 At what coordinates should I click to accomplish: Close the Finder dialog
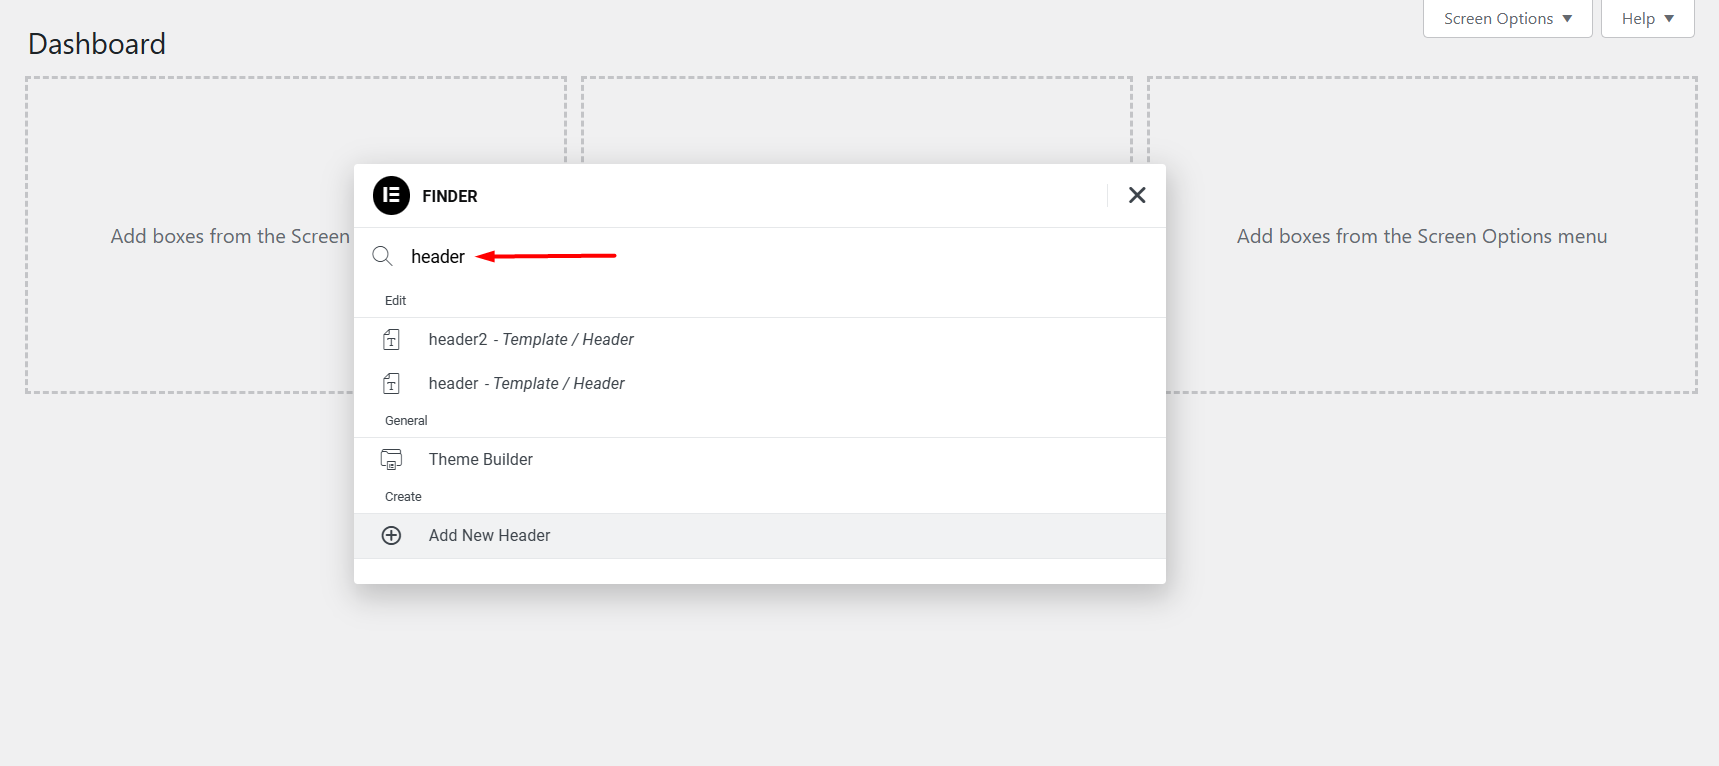pyautogui.click(x=1137, y=195)
